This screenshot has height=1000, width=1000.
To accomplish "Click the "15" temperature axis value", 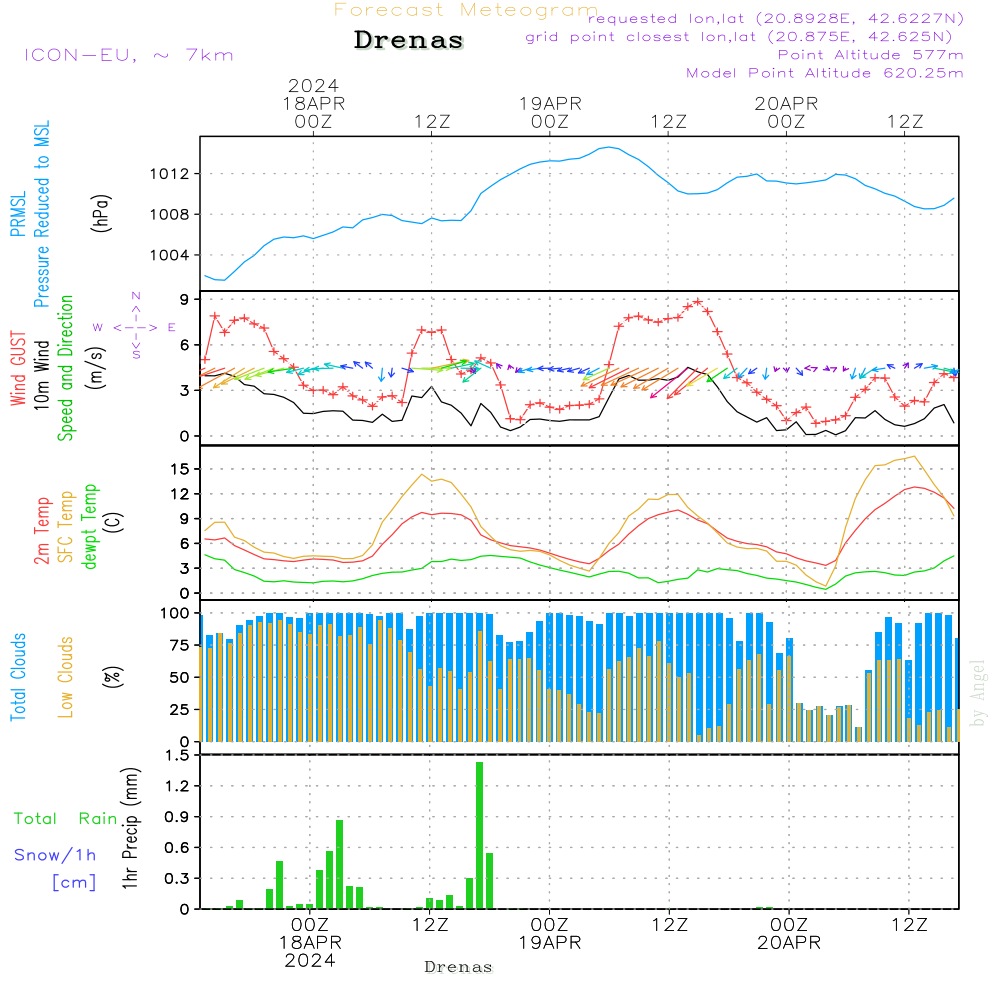I will pos(180,469).
